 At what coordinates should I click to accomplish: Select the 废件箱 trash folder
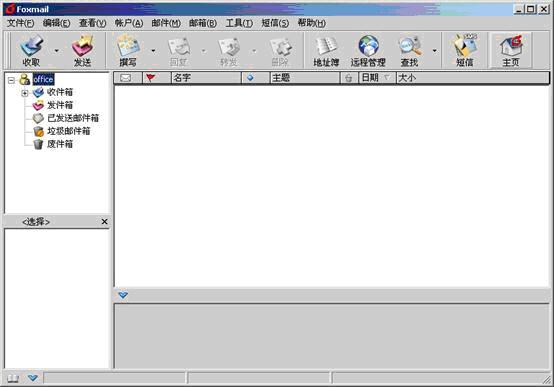tap(60, 144)
